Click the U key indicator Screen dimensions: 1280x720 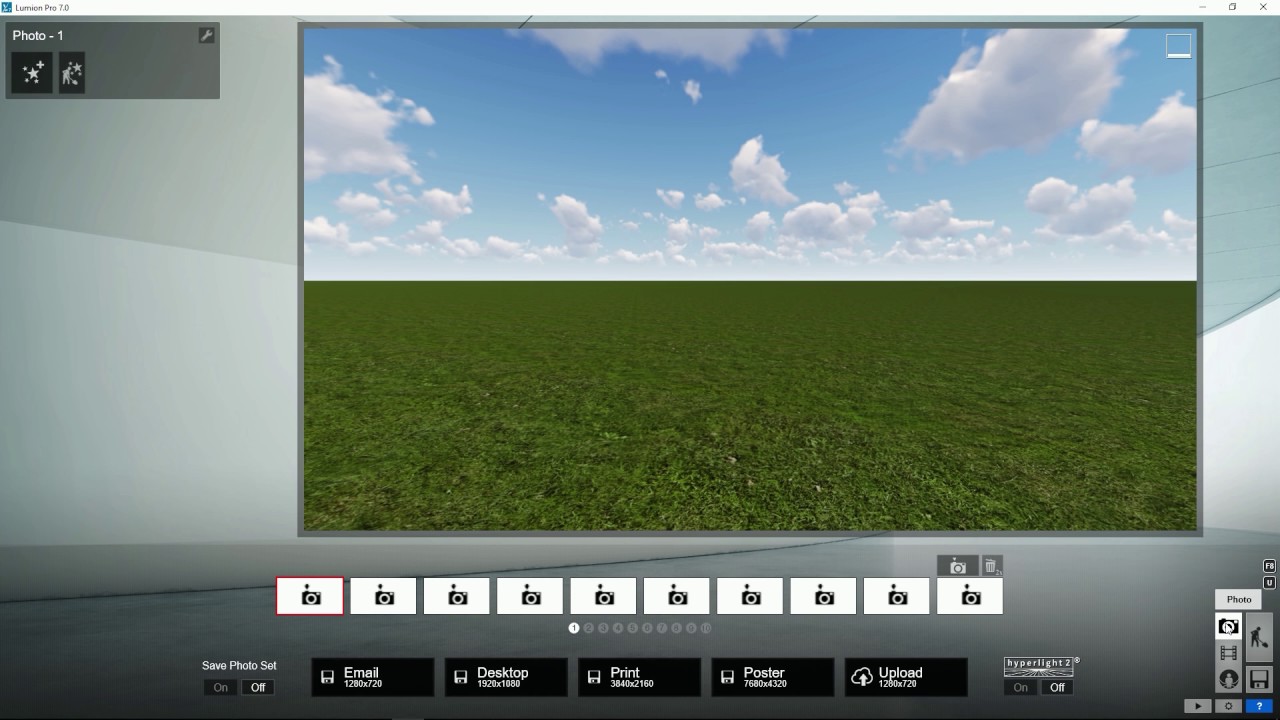pos(1270,582)
